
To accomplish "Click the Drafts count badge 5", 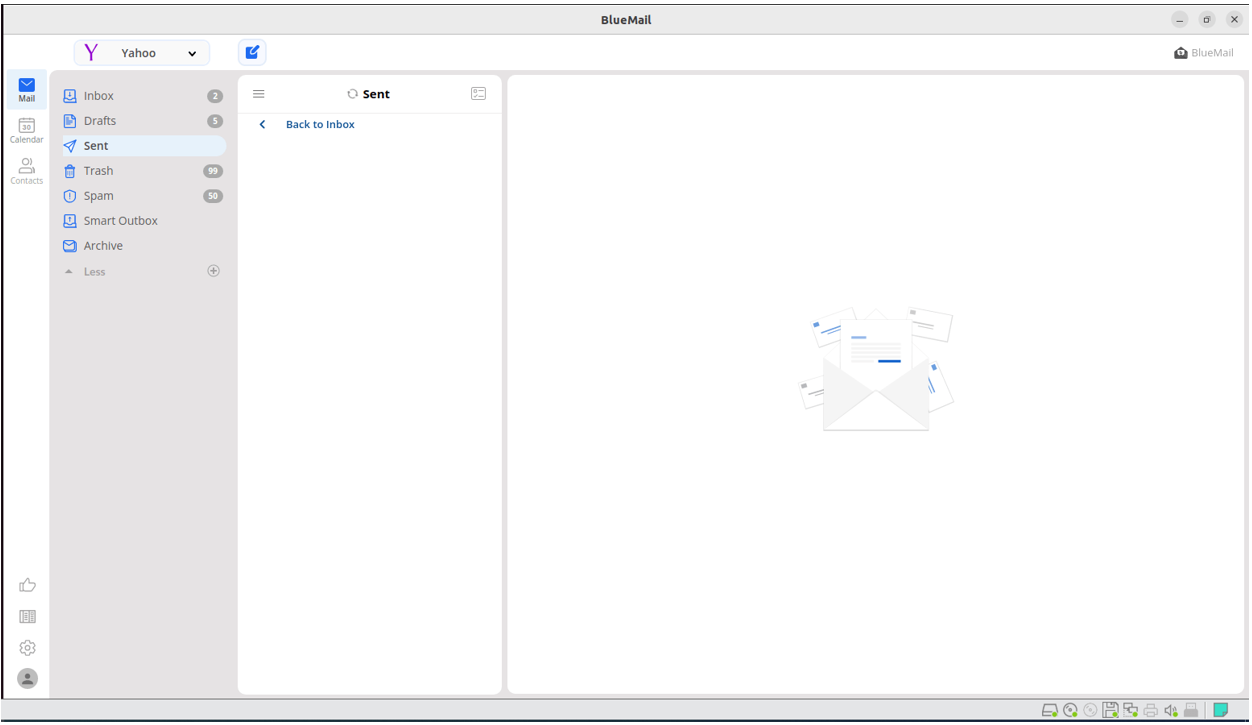I will coord(215,121).
